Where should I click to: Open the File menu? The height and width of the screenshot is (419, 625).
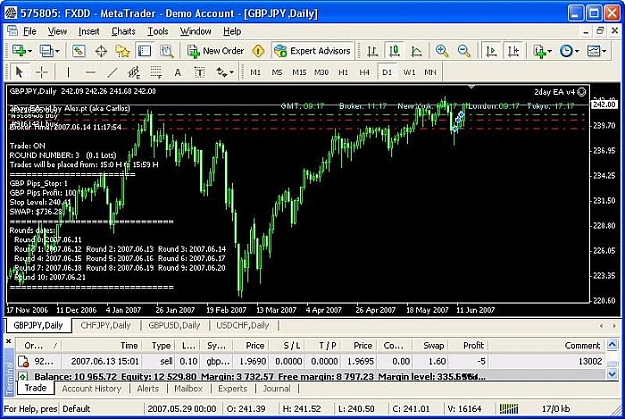[x=29, y=31]
